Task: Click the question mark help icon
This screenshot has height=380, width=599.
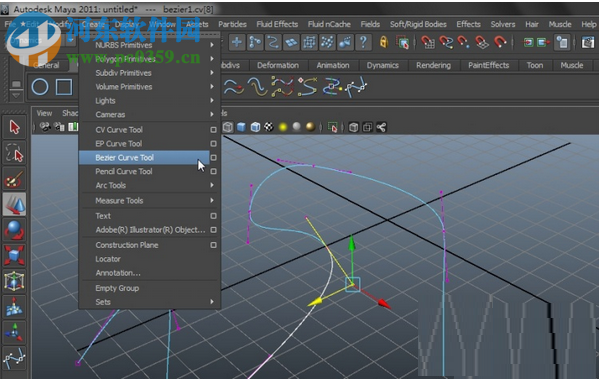Action: [364, 42]
